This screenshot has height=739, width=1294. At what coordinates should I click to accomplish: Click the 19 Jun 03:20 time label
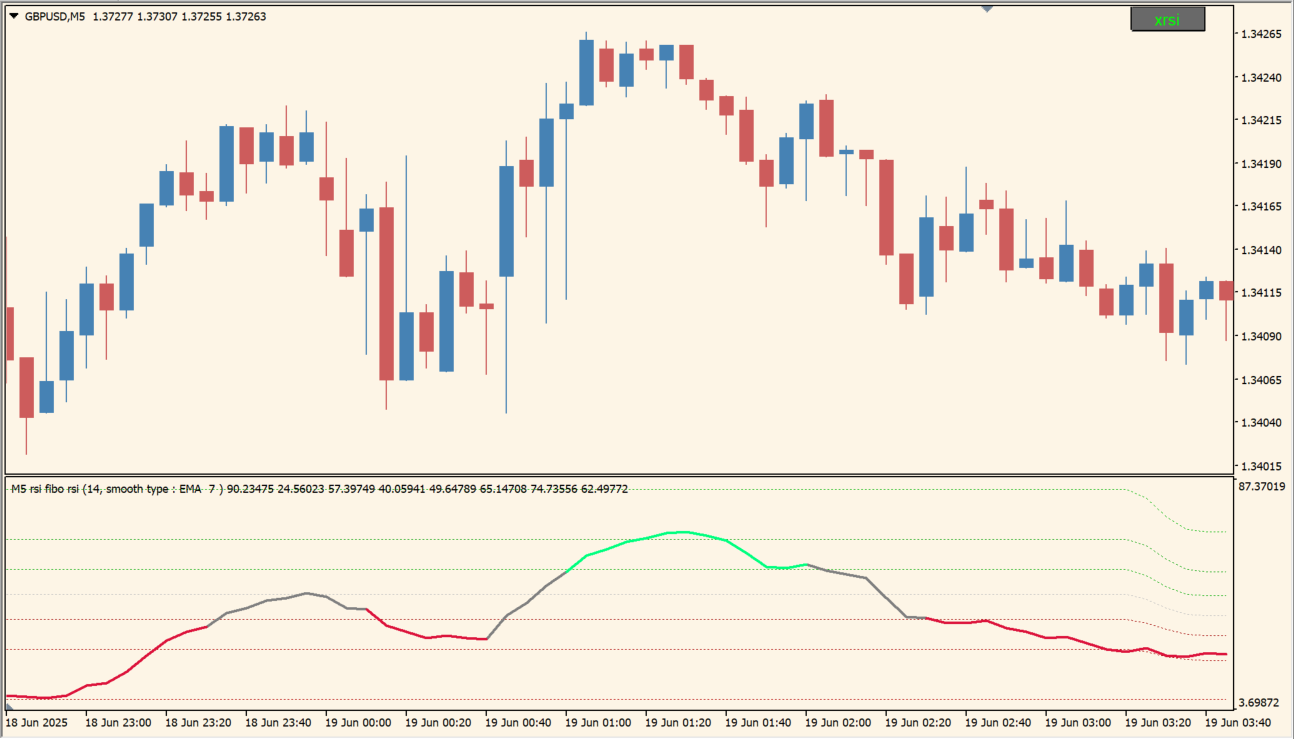click(x=1158, y=721)
